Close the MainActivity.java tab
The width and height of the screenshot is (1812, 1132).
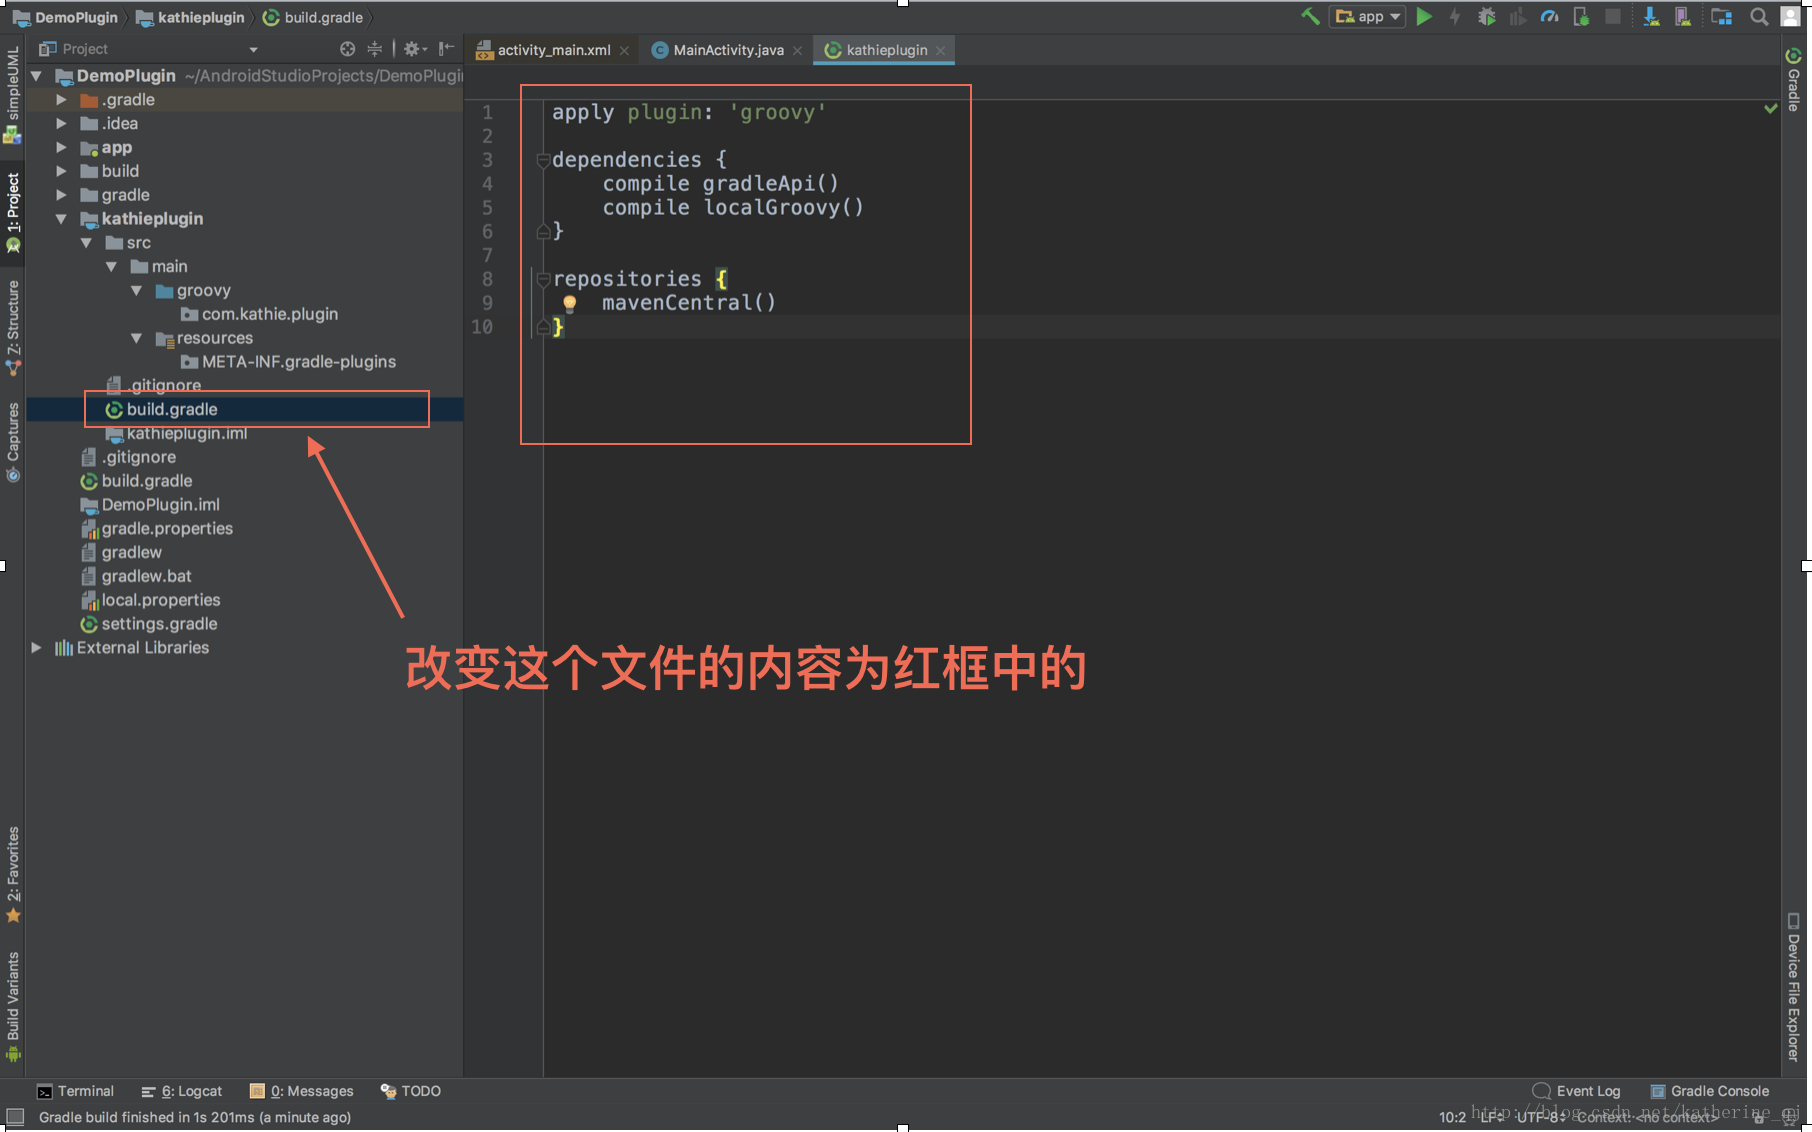tap(797, 51)
